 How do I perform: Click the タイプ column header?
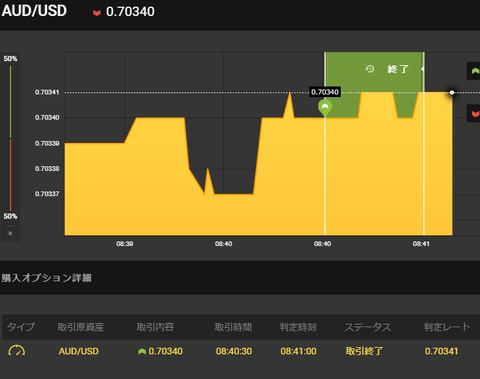21,327
